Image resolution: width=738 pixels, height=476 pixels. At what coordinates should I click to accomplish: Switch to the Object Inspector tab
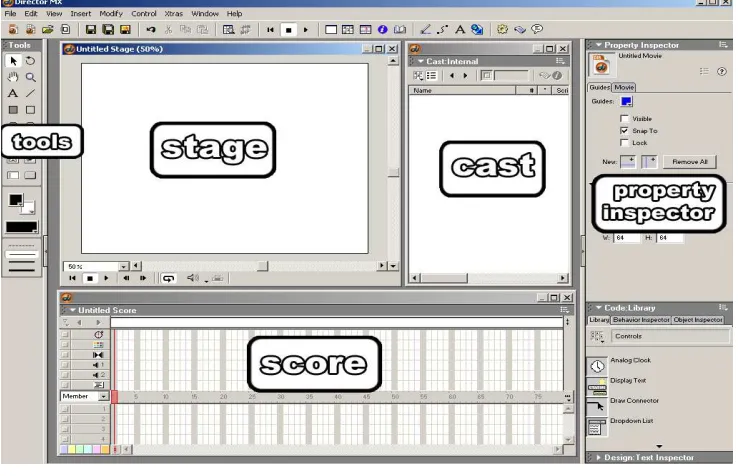click(x=698, y=320)
